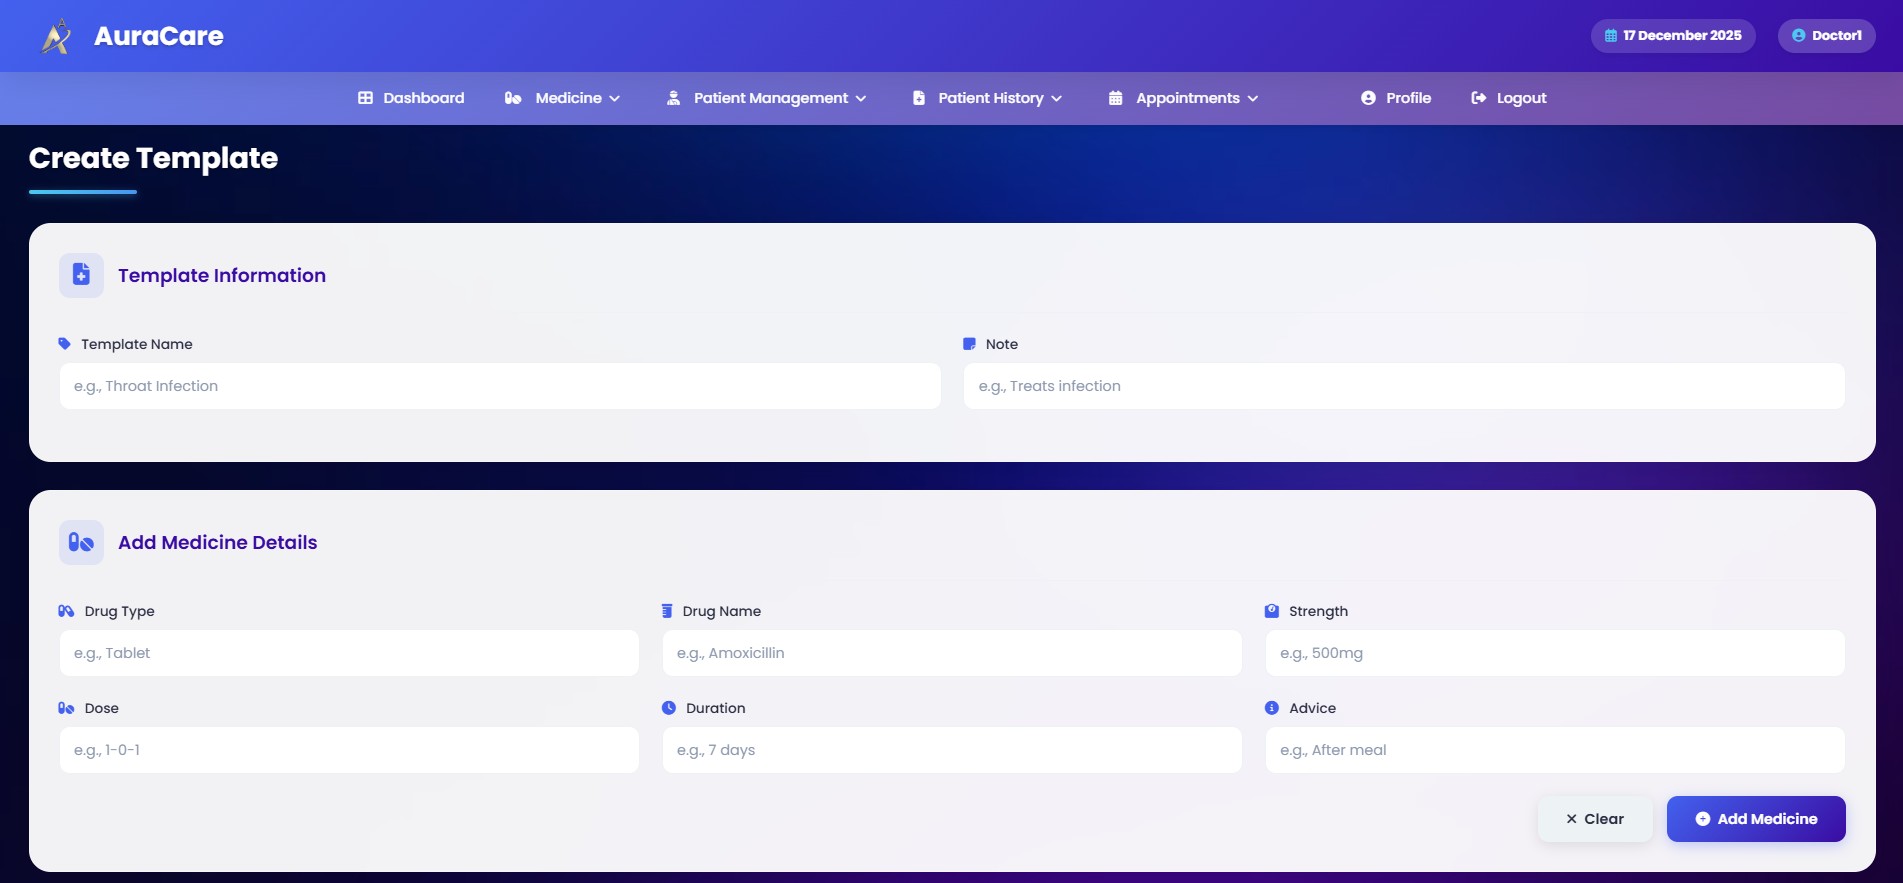
Task: Click the AuraCare logo icon
Action: (56, 37)
